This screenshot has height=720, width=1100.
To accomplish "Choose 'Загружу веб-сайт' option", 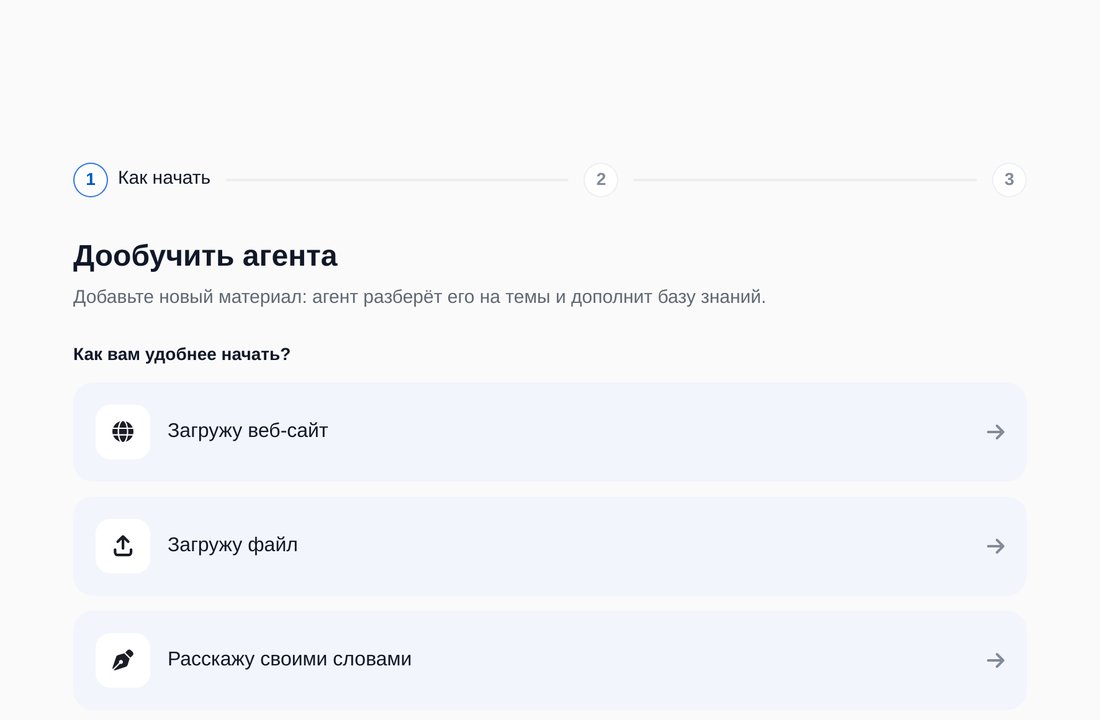I will [549, 432].
